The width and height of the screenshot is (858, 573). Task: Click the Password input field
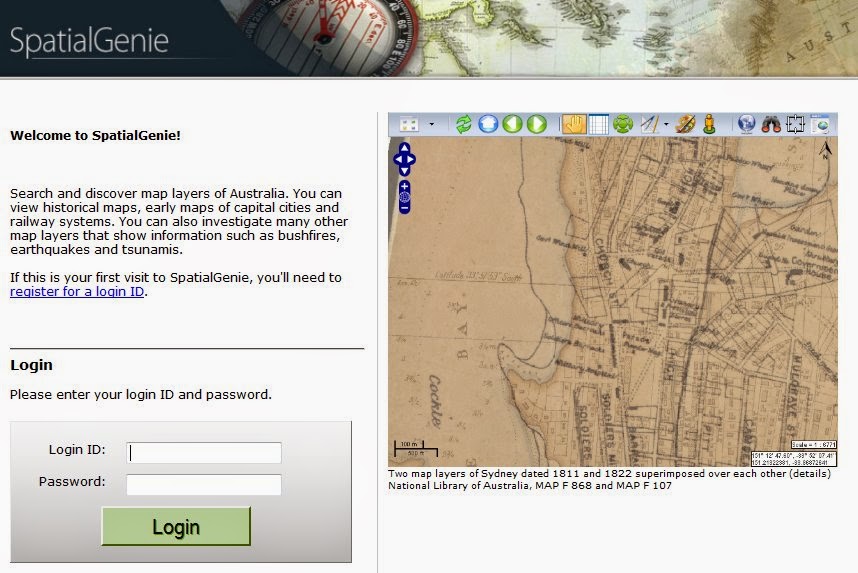(x=204, y=485)
